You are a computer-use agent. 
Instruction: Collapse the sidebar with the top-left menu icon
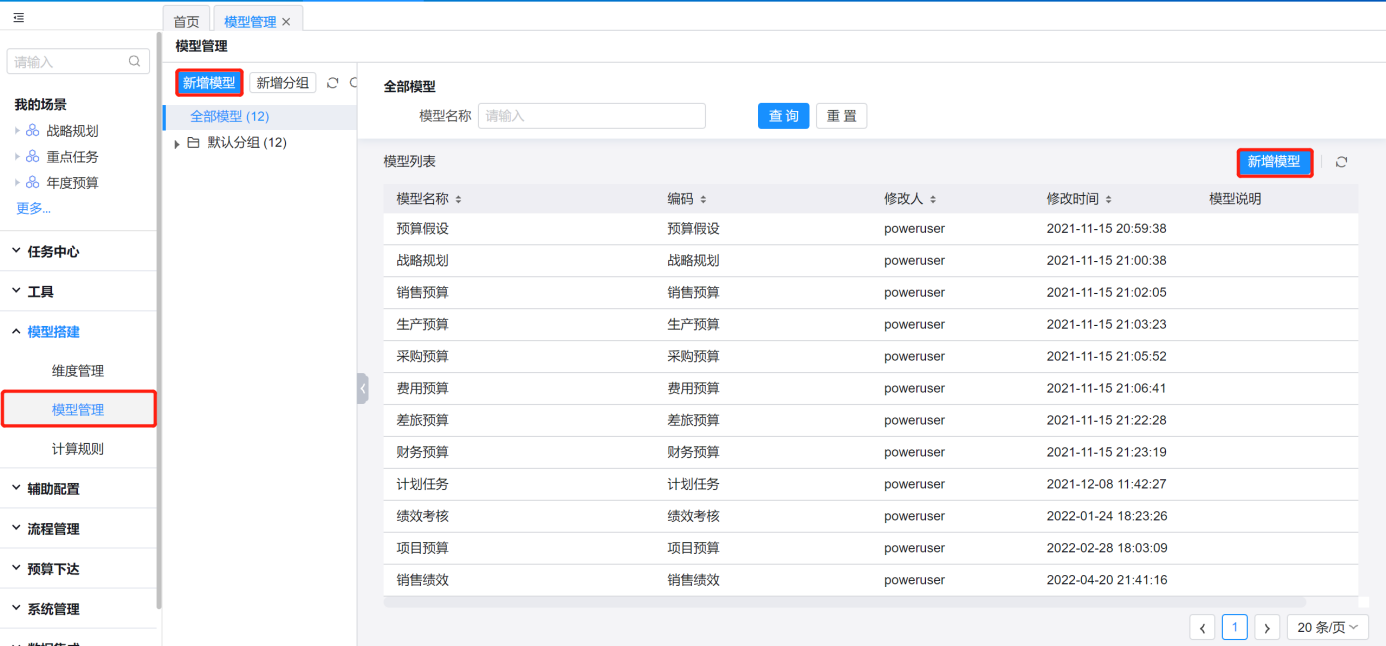pyautogui.click(x=19, y=18)
